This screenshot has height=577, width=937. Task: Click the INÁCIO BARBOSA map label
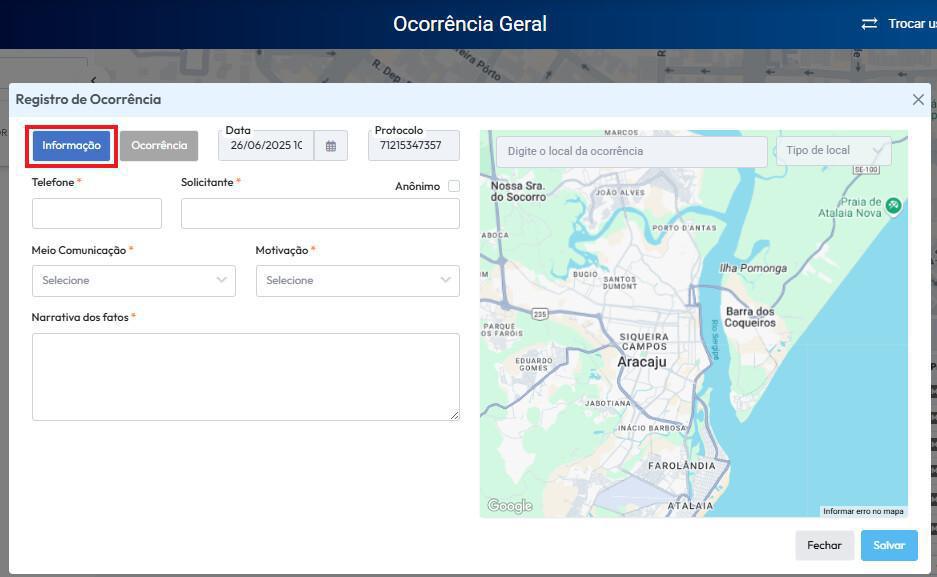(651, 428)
